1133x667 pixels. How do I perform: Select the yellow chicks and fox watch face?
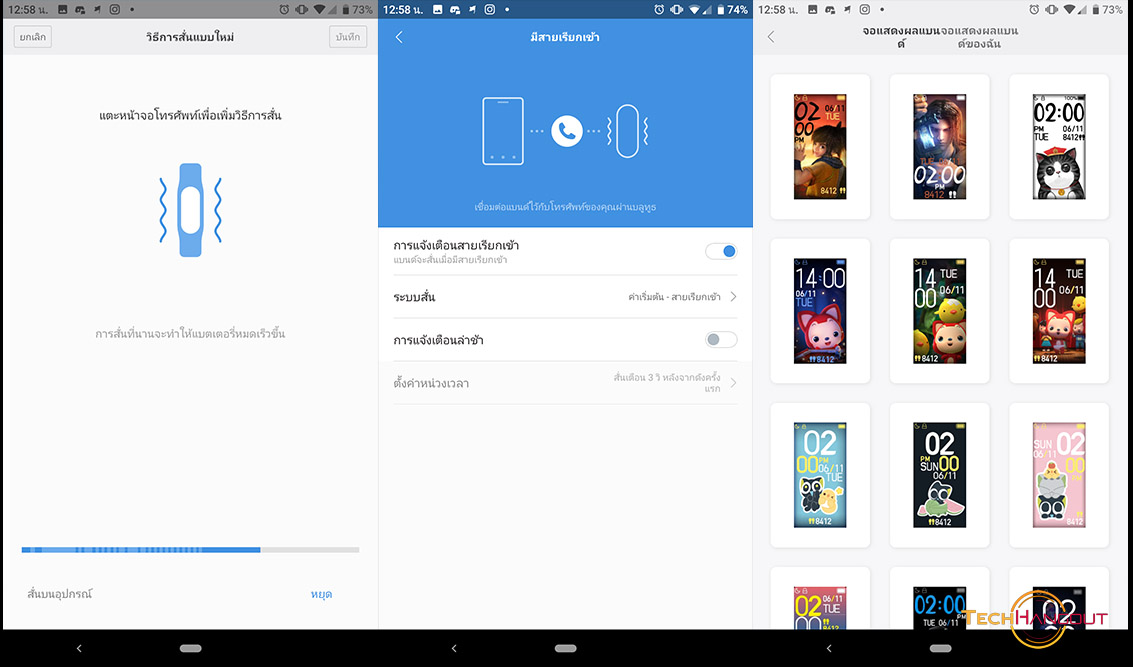pos(939,311)
